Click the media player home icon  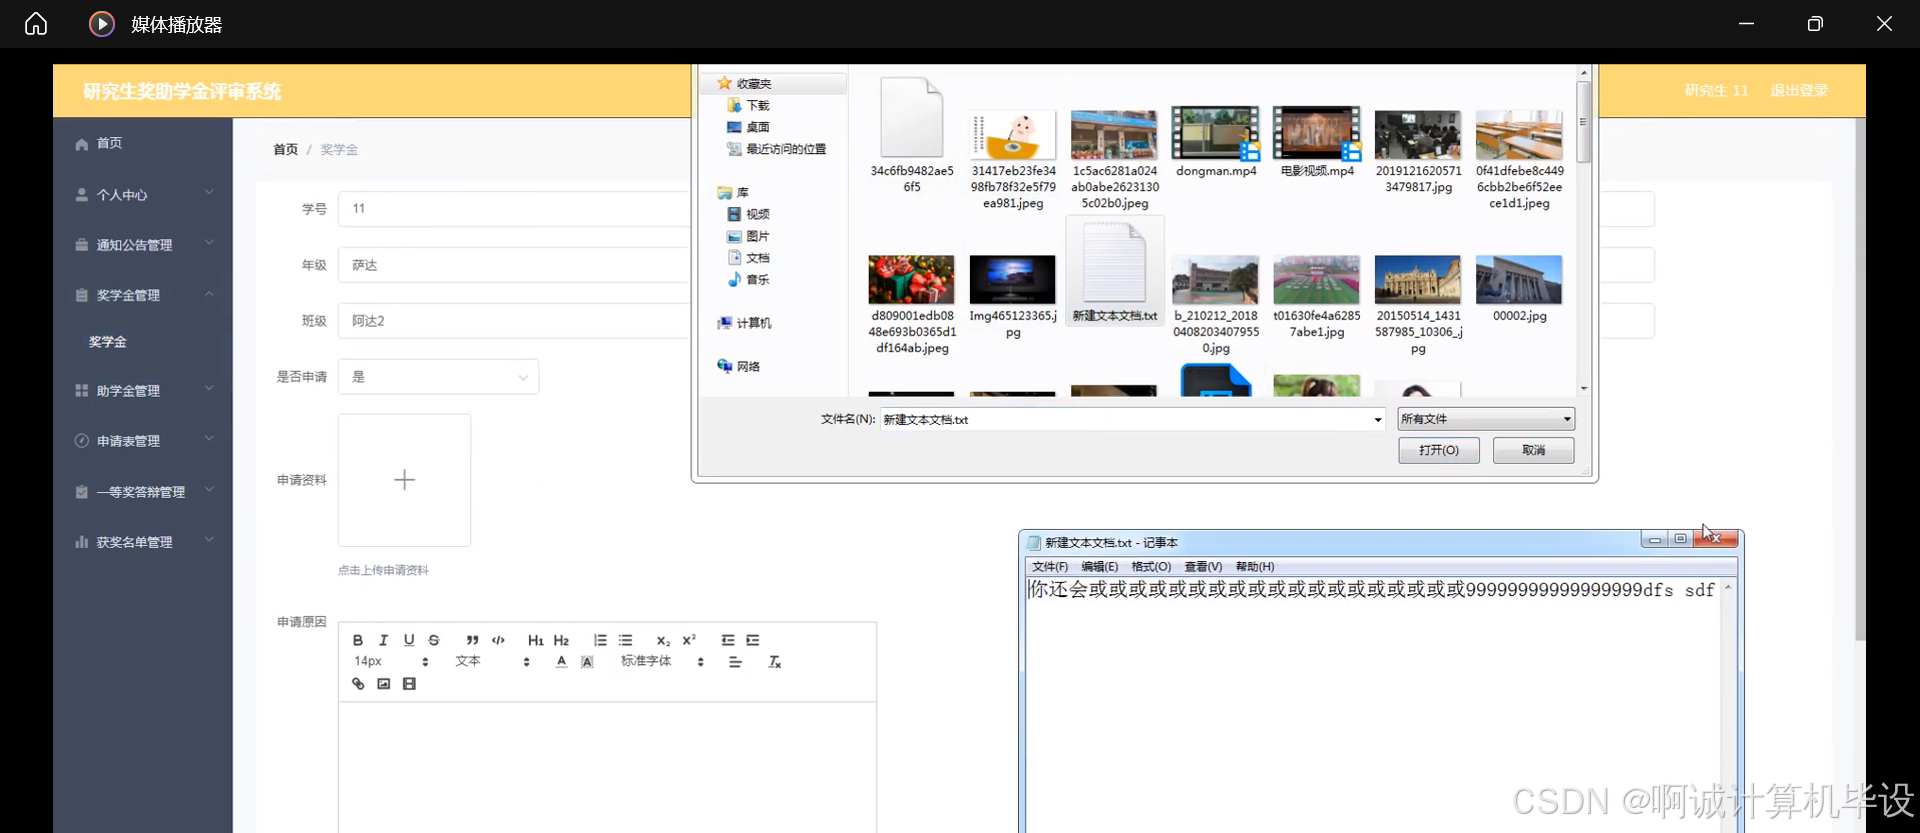[x=36, y=23]
